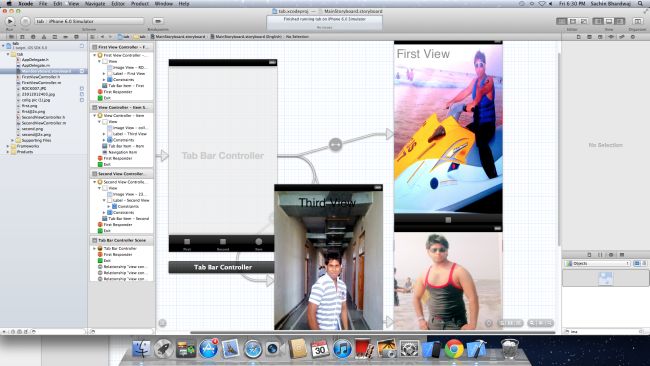Hide the Navigator pane
This screenshot has width=650, height=366.
point(598,21)
